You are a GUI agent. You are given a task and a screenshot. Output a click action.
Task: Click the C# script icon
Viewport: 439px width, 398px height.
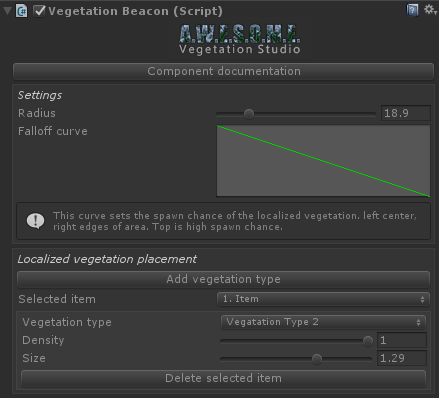click(22, 11)
